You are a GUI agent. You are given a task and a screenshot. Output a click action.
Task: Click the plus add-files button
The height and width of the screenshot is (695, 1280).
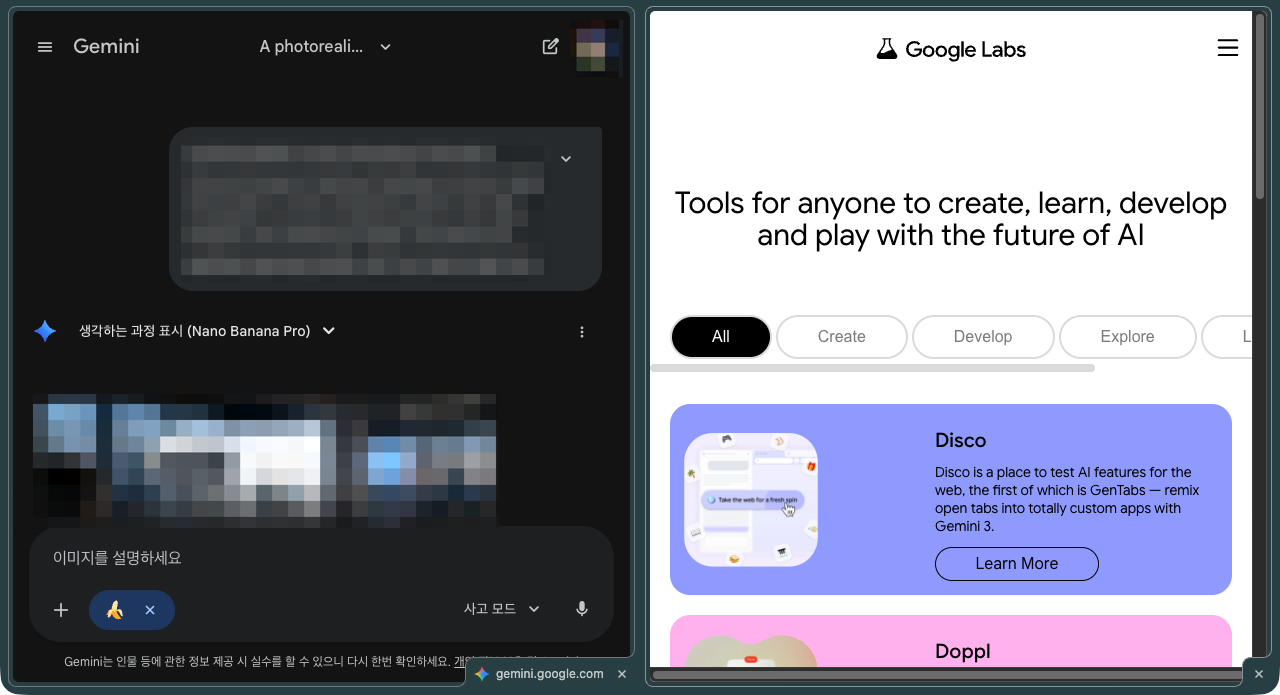click(61, 610)
